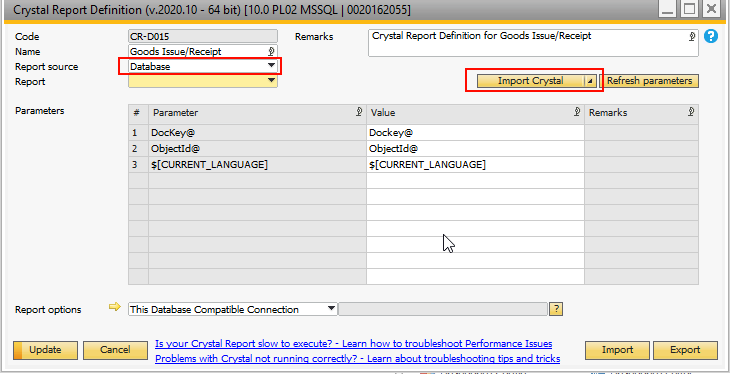Click the small question mark options button
The image size is (730, 374).
coord(556,309)
